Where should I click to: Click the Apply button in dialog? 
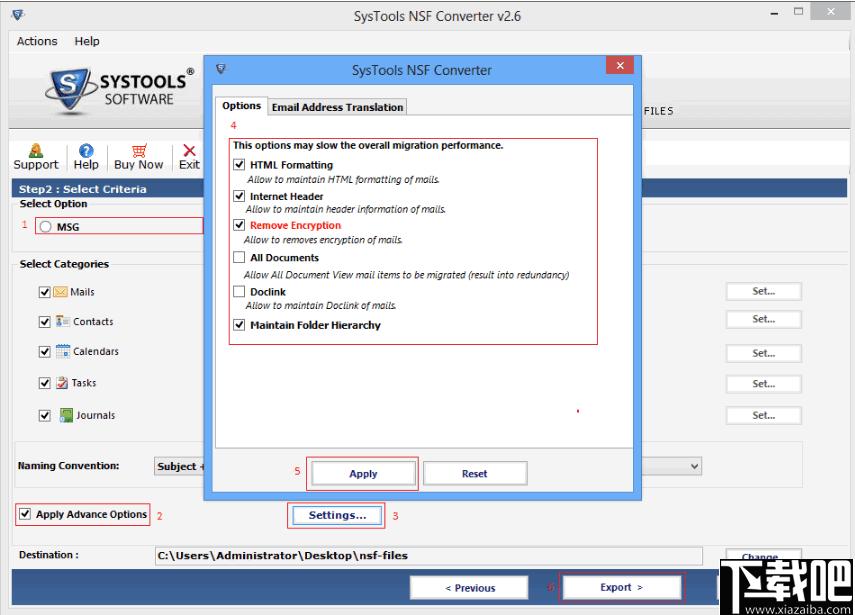pos(363,474)
